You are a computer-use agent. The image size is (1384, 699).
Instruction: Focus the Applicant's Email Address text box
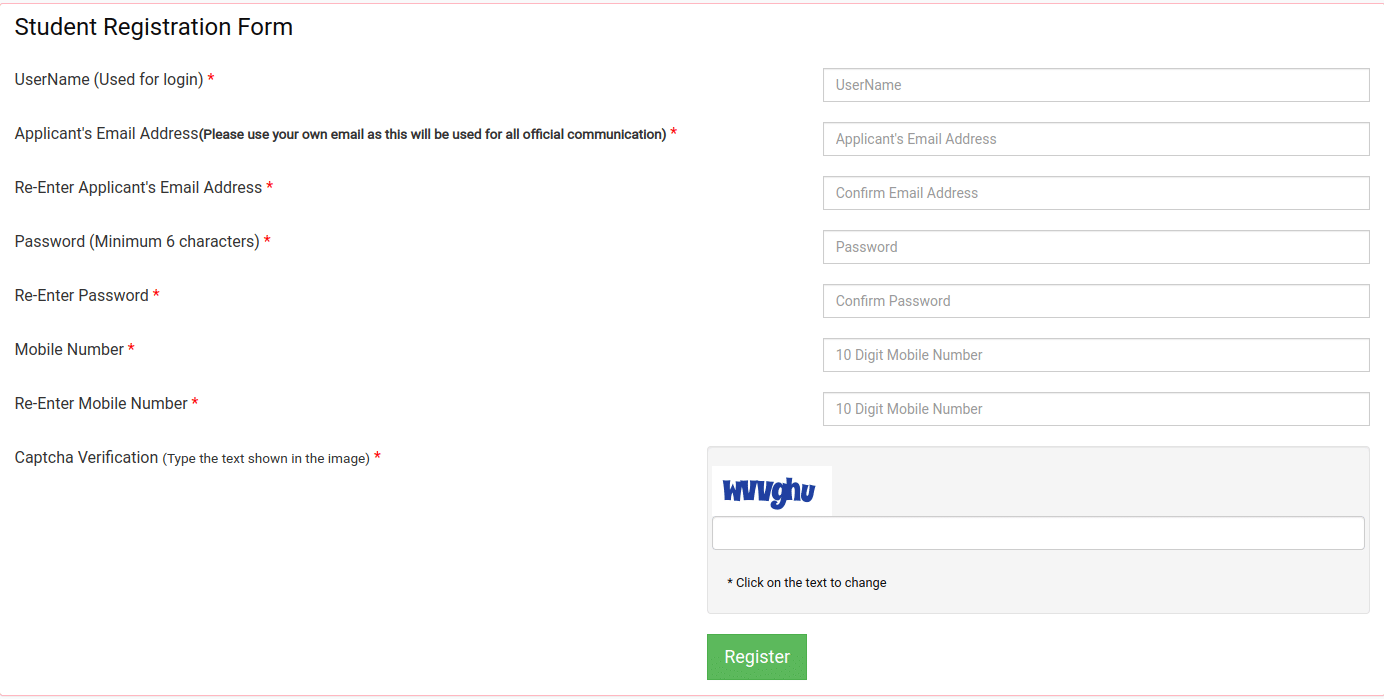(x=1095, y=139)
